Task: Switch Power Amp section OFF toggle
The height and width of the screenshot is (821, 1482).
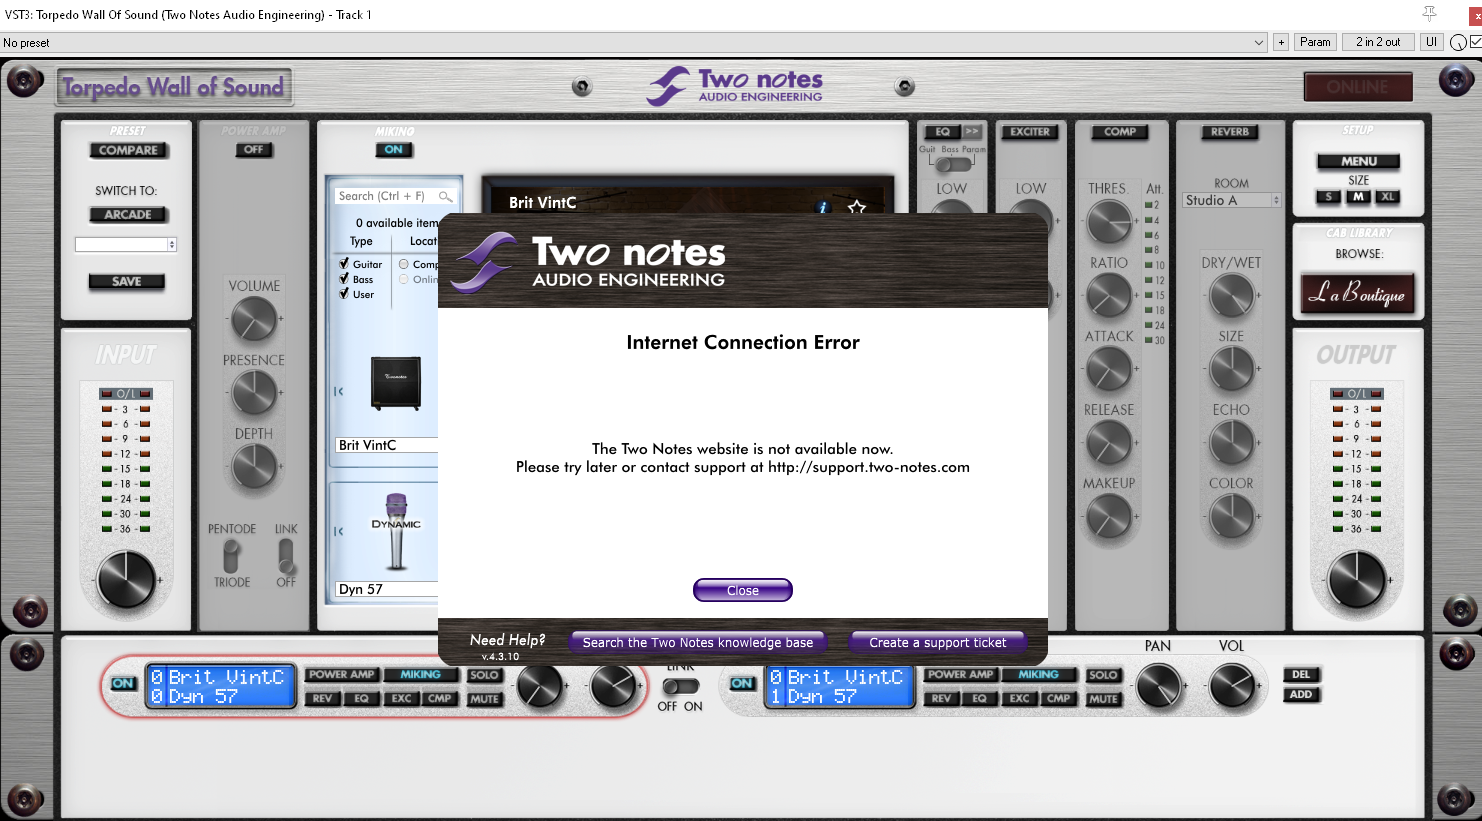Action: tap(254, 150)
